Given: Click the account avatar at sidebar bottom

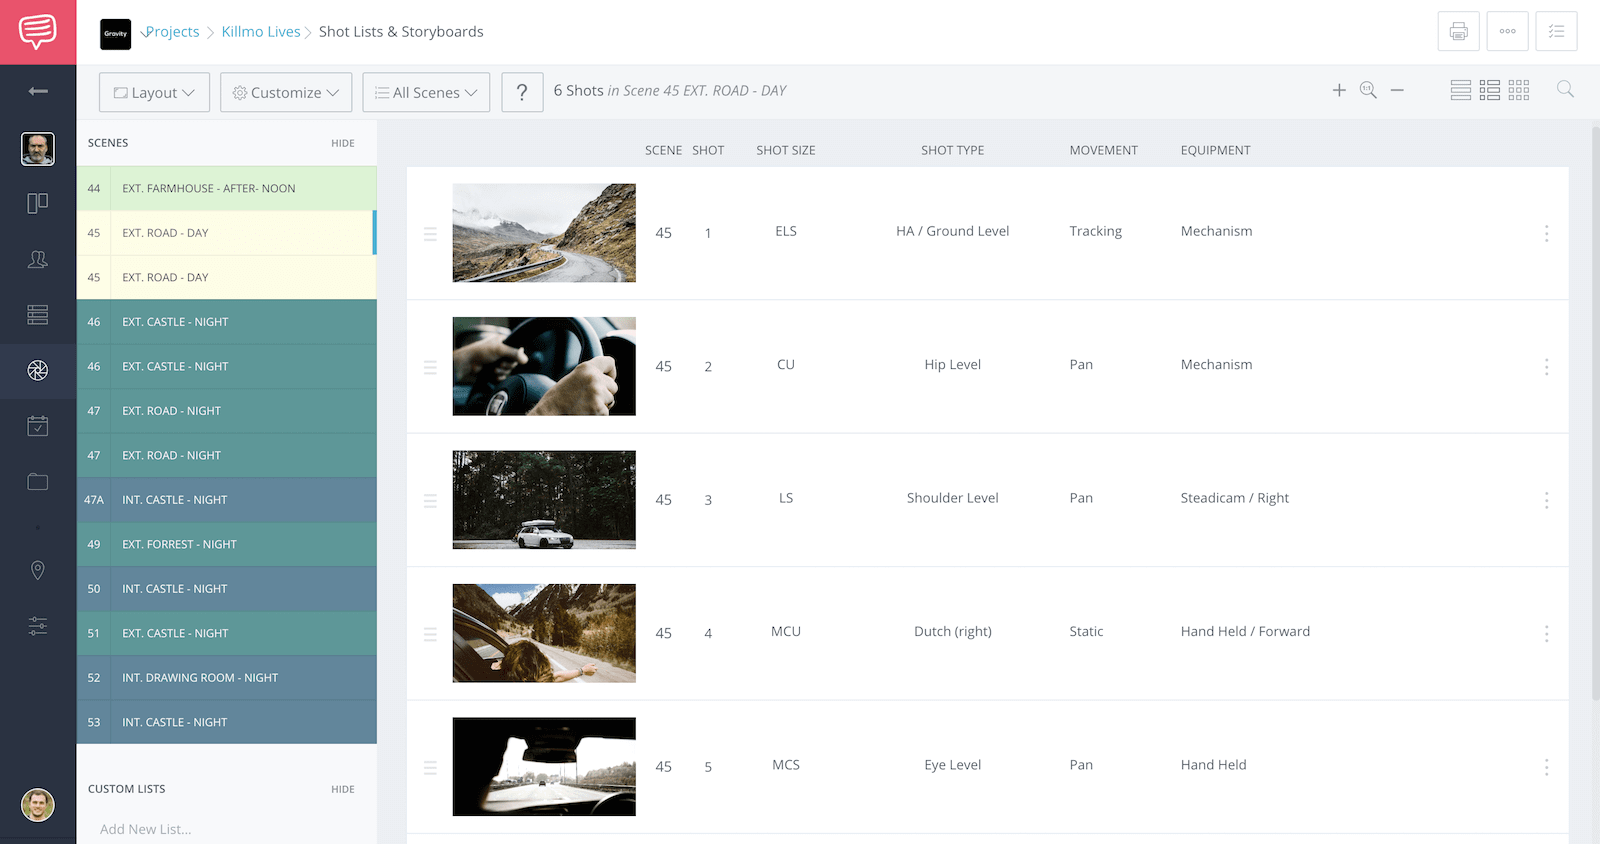Looking at the screenshot, I should tap(38, 805).
